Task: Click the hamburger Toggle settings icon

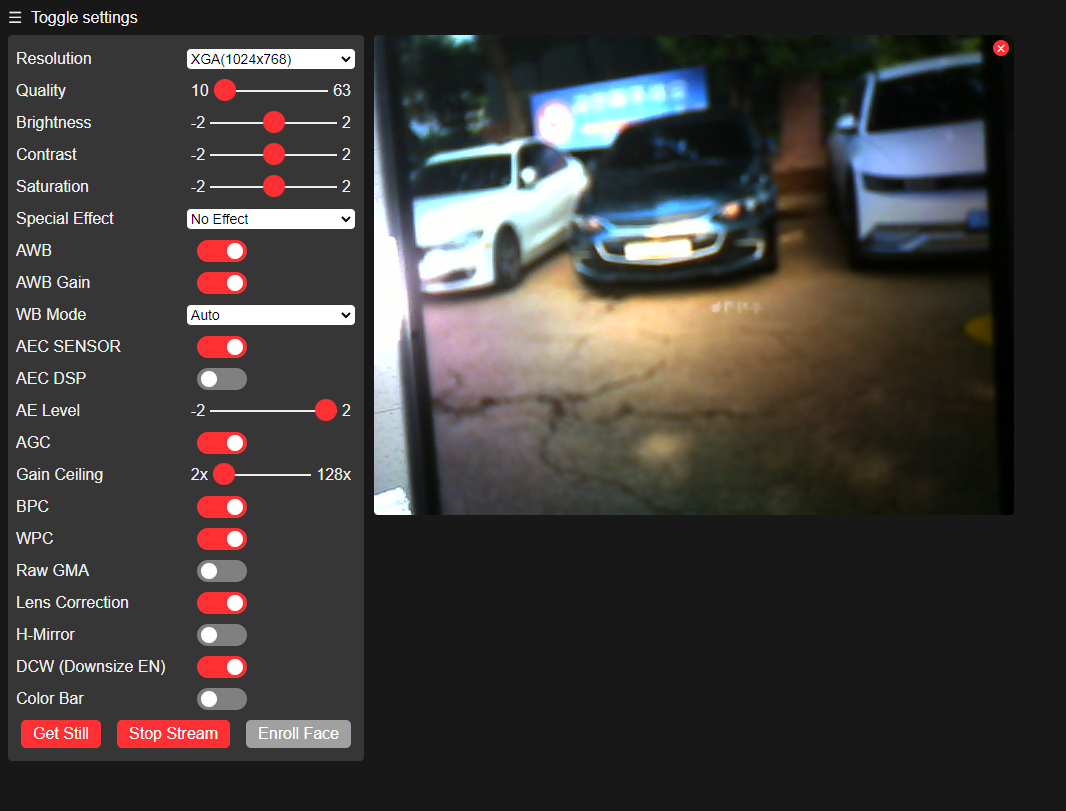Action: pyautogui.click(x=15, y=18)
